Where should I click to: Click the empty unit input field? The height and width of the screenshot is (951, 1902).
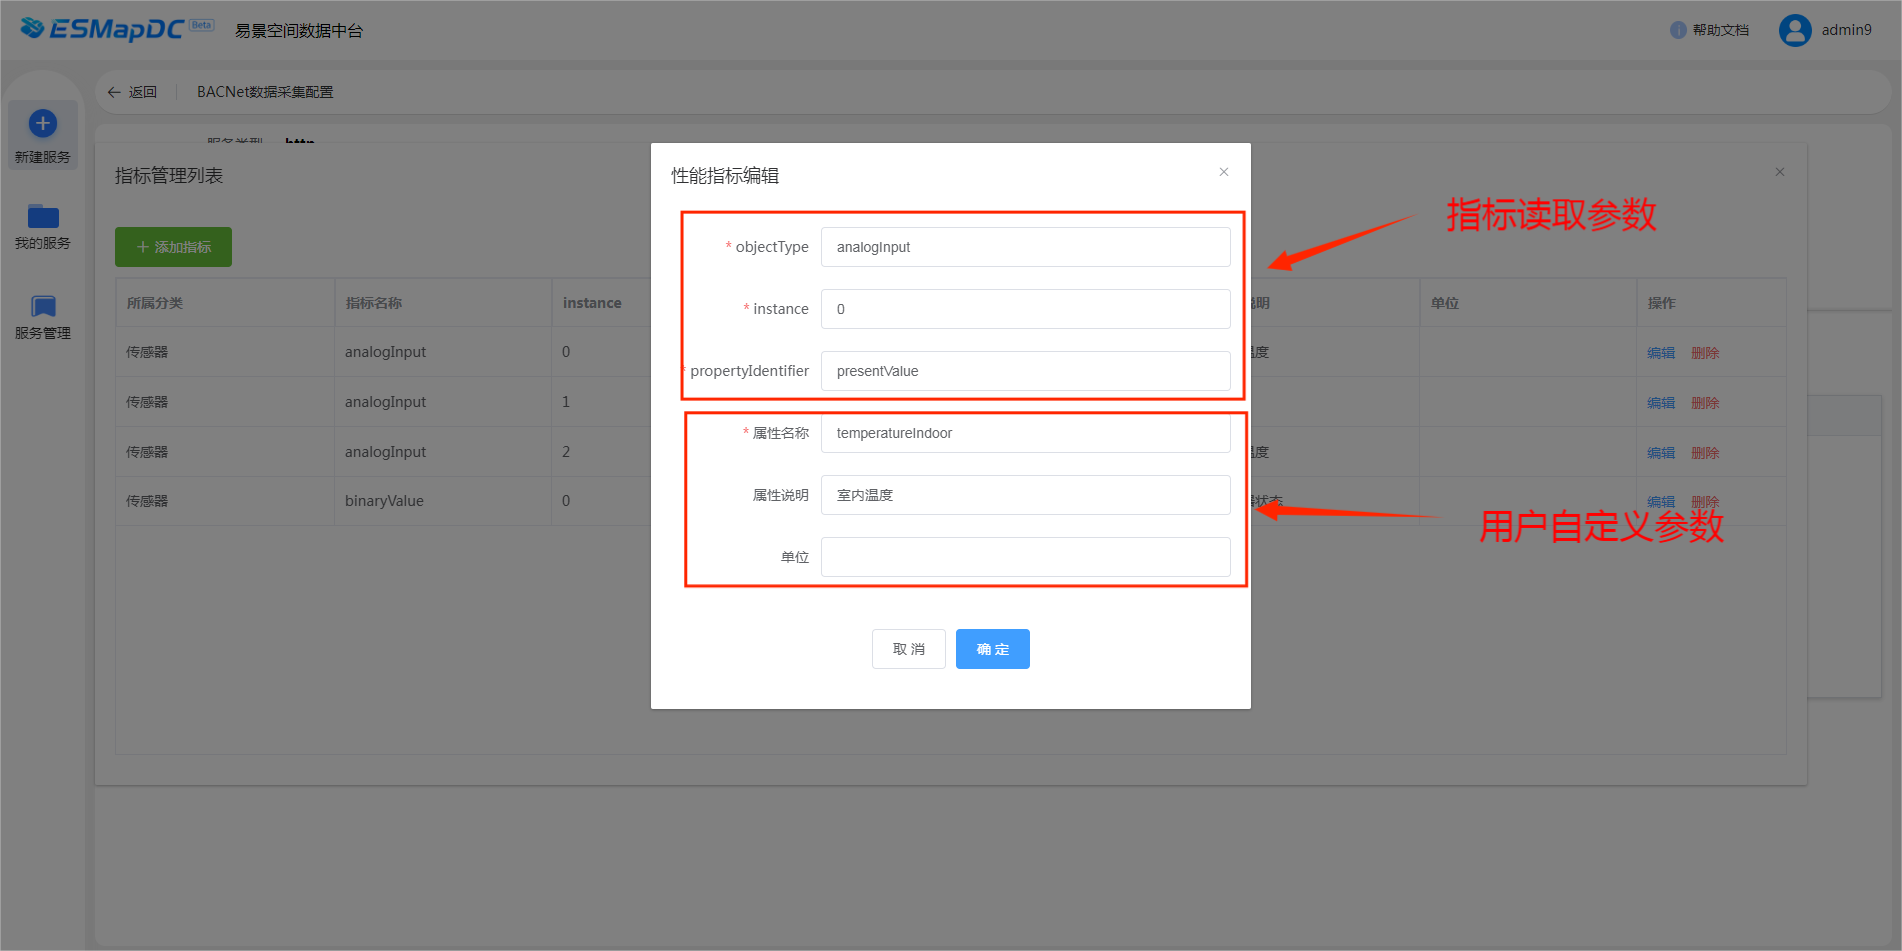pos(1025,557)
